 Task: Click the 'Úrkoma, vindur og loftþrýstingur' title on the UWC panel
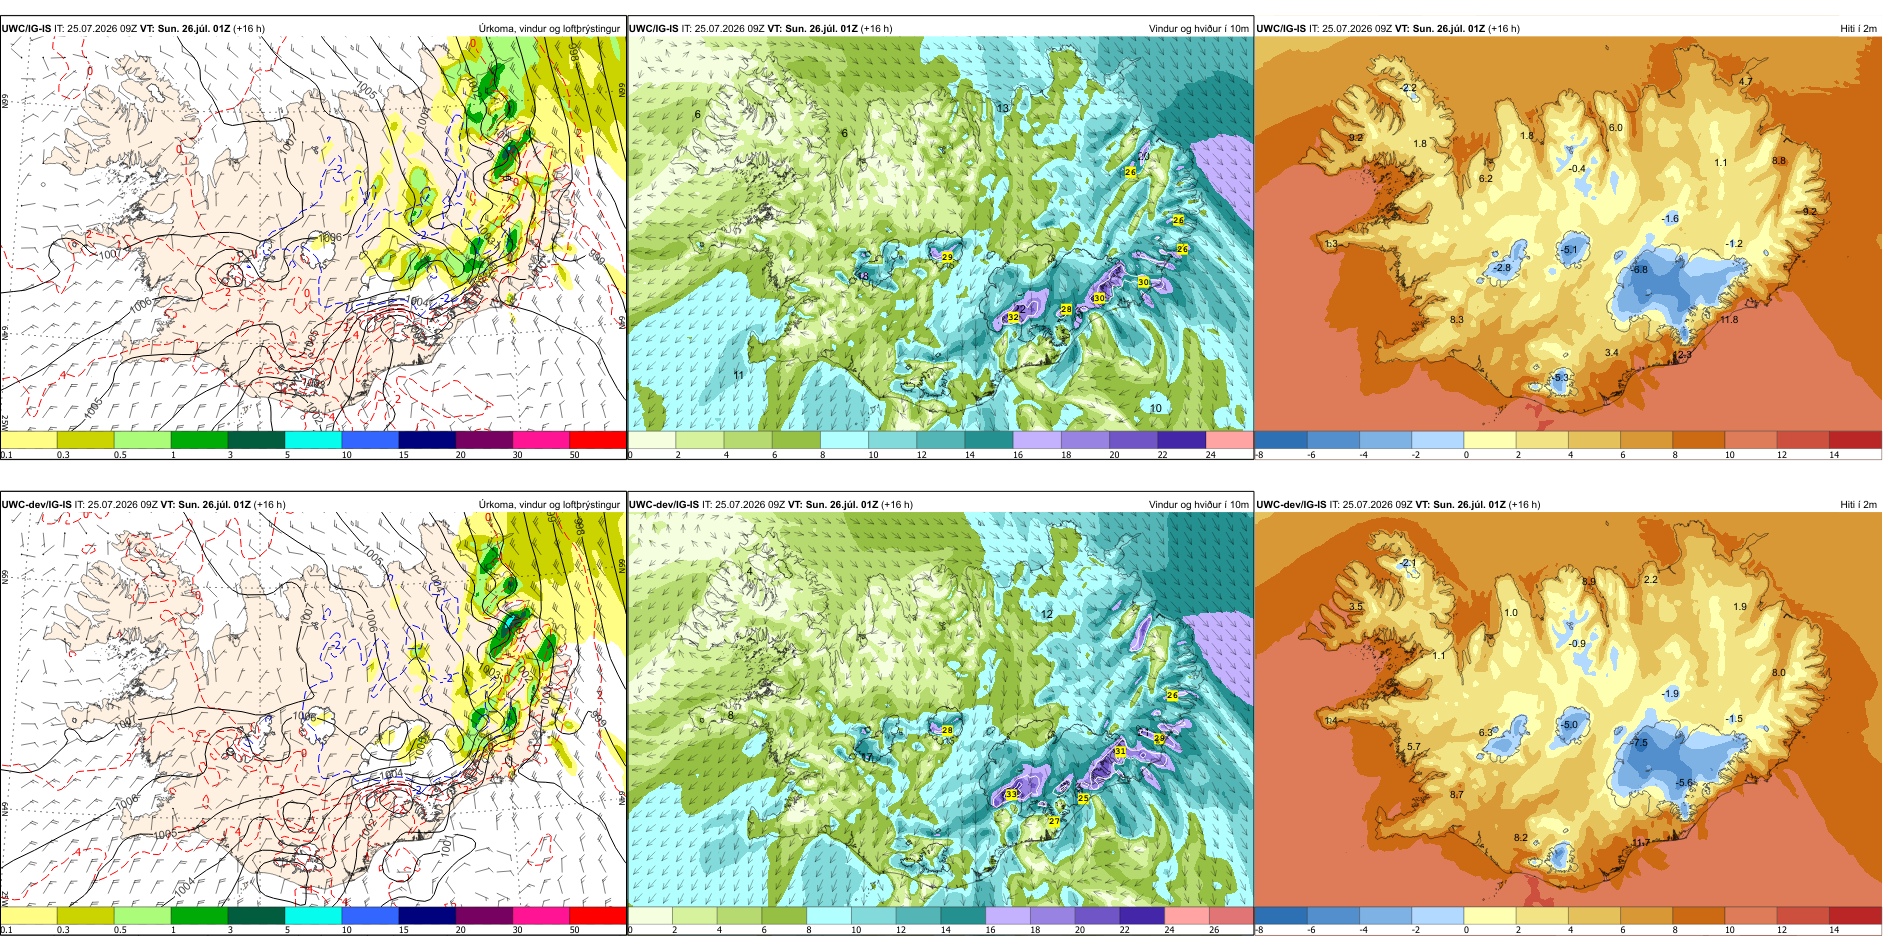(549, 28)
